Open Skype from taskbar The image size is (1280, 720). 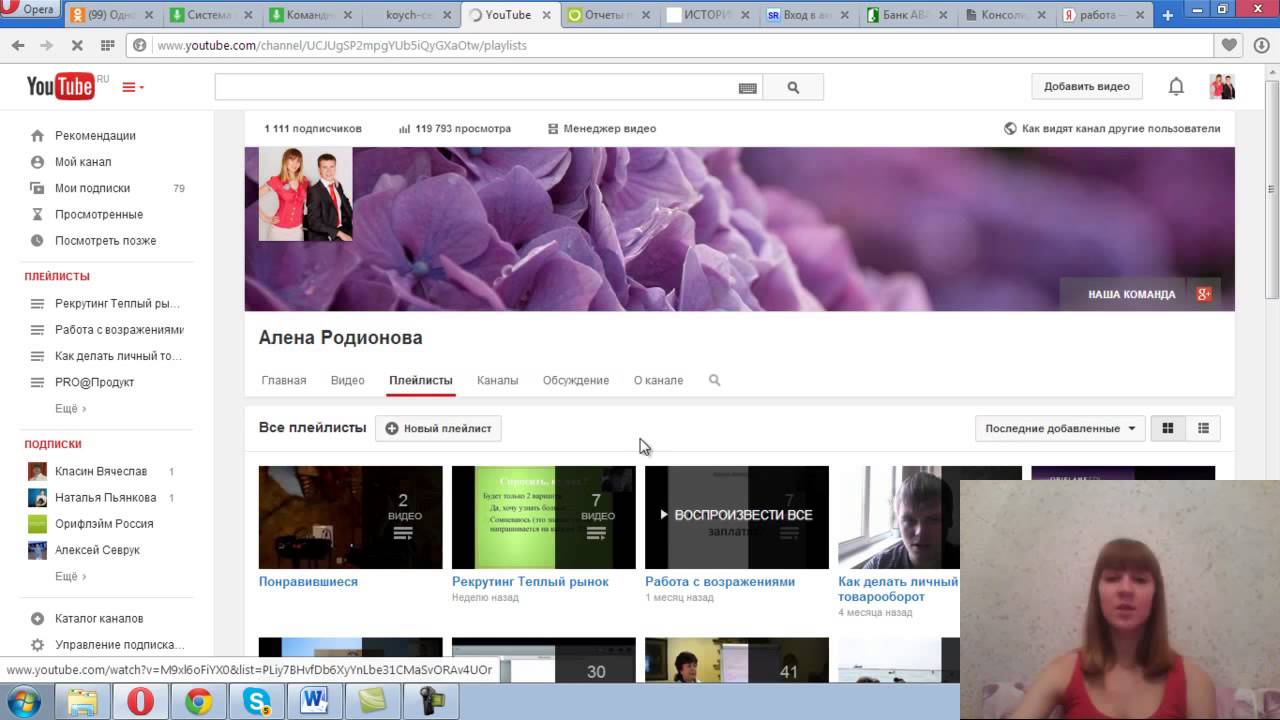[257, 702]
